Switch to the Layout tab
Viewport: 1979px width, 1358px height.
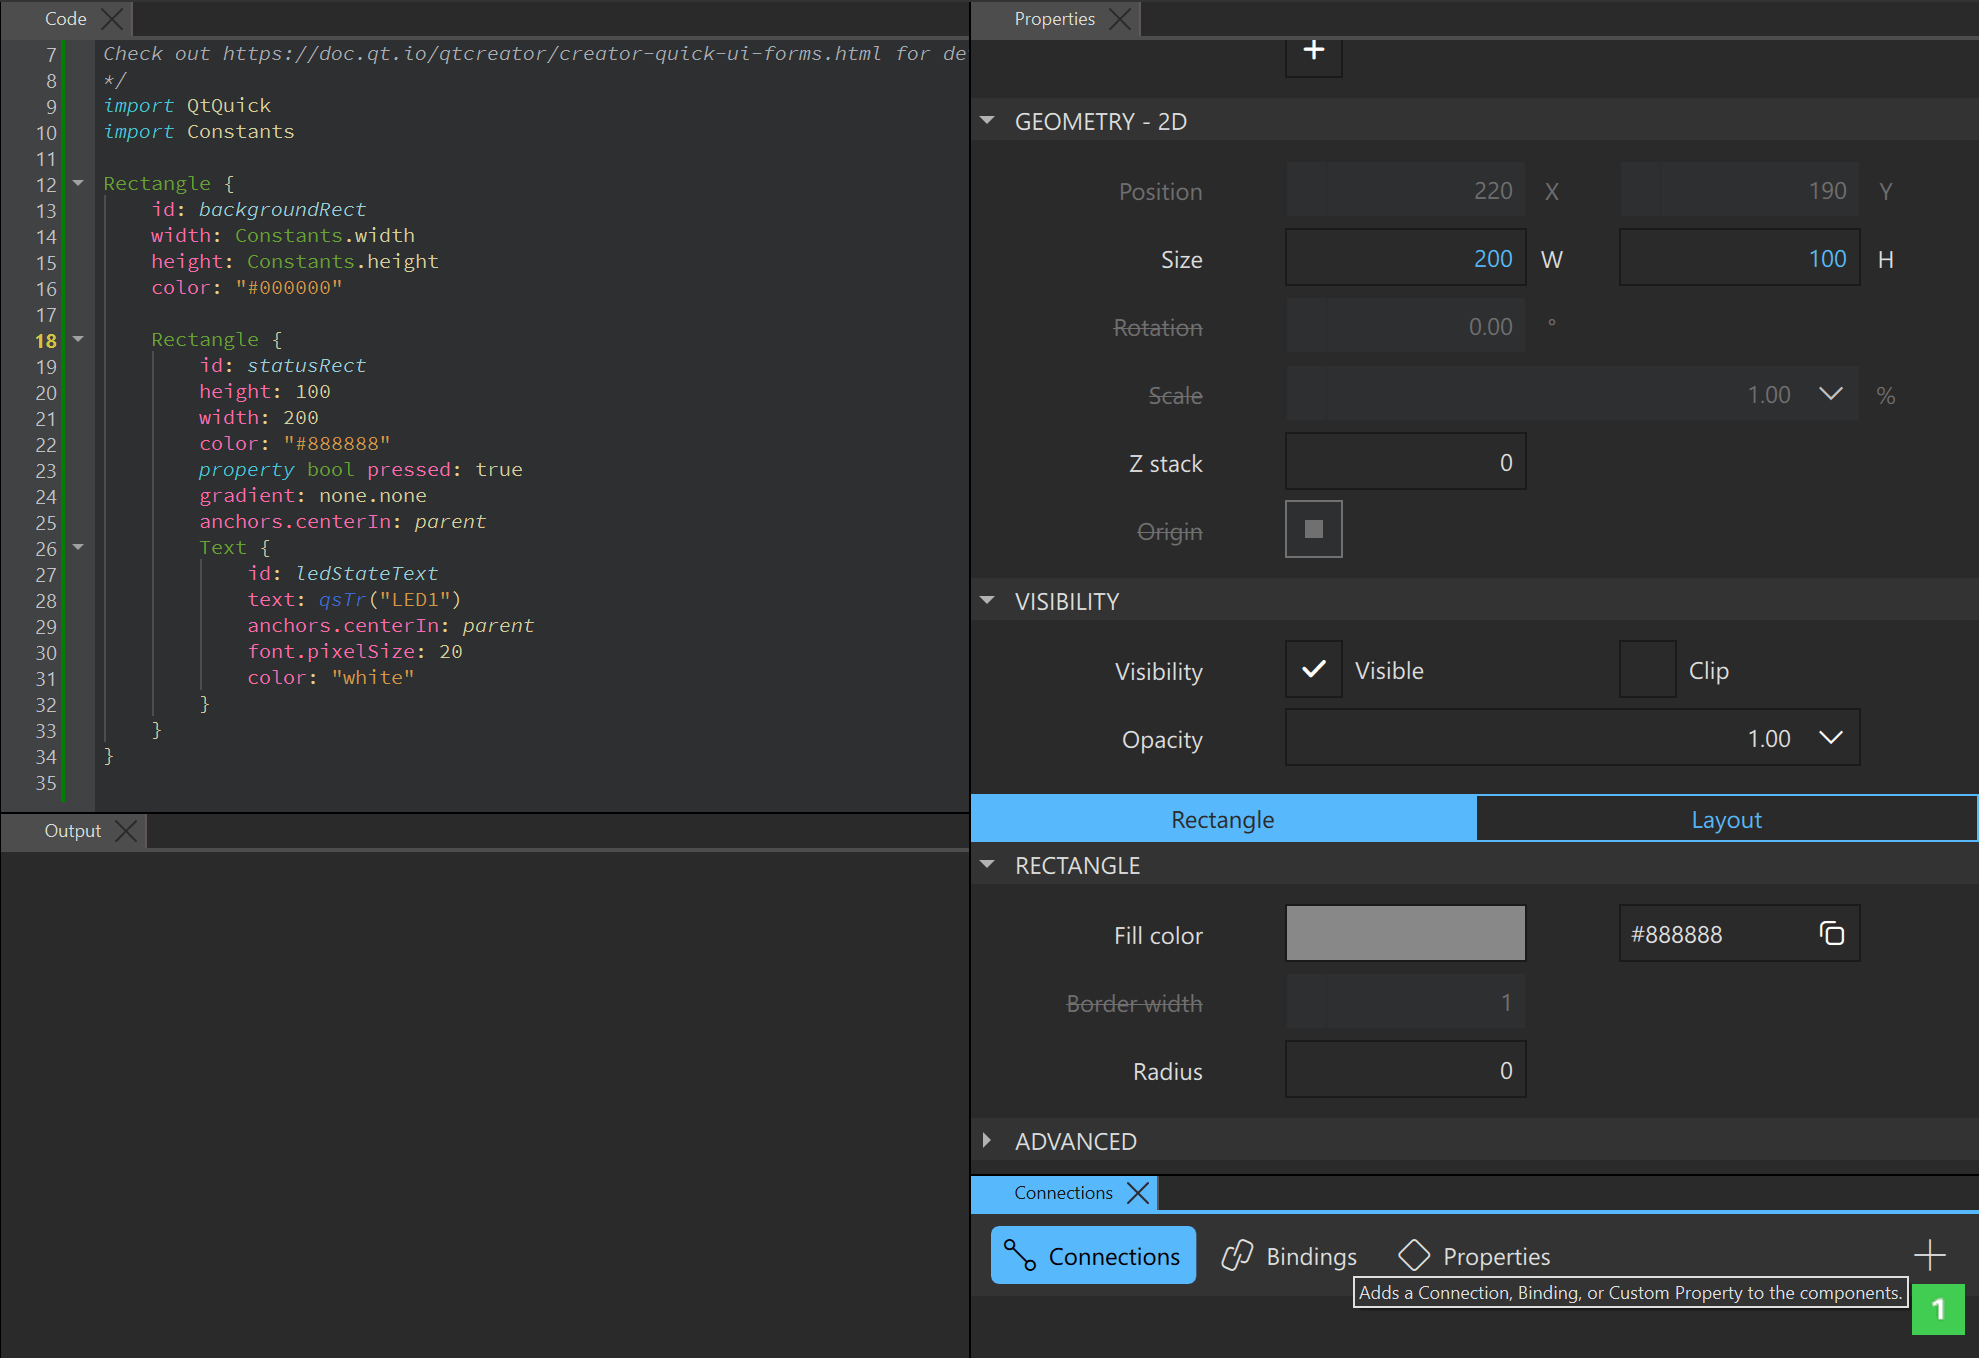point(1726,819)
